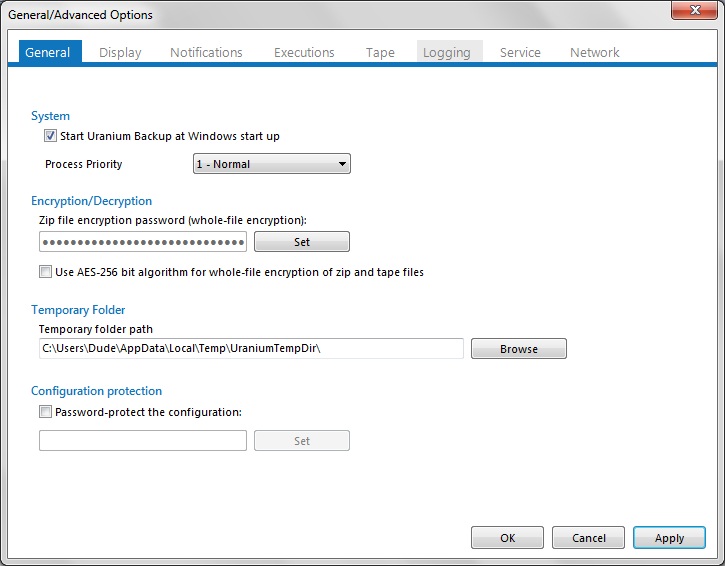725x566 pixels.
Task: Click the Temporary Folder section heading
Action: 78,310
